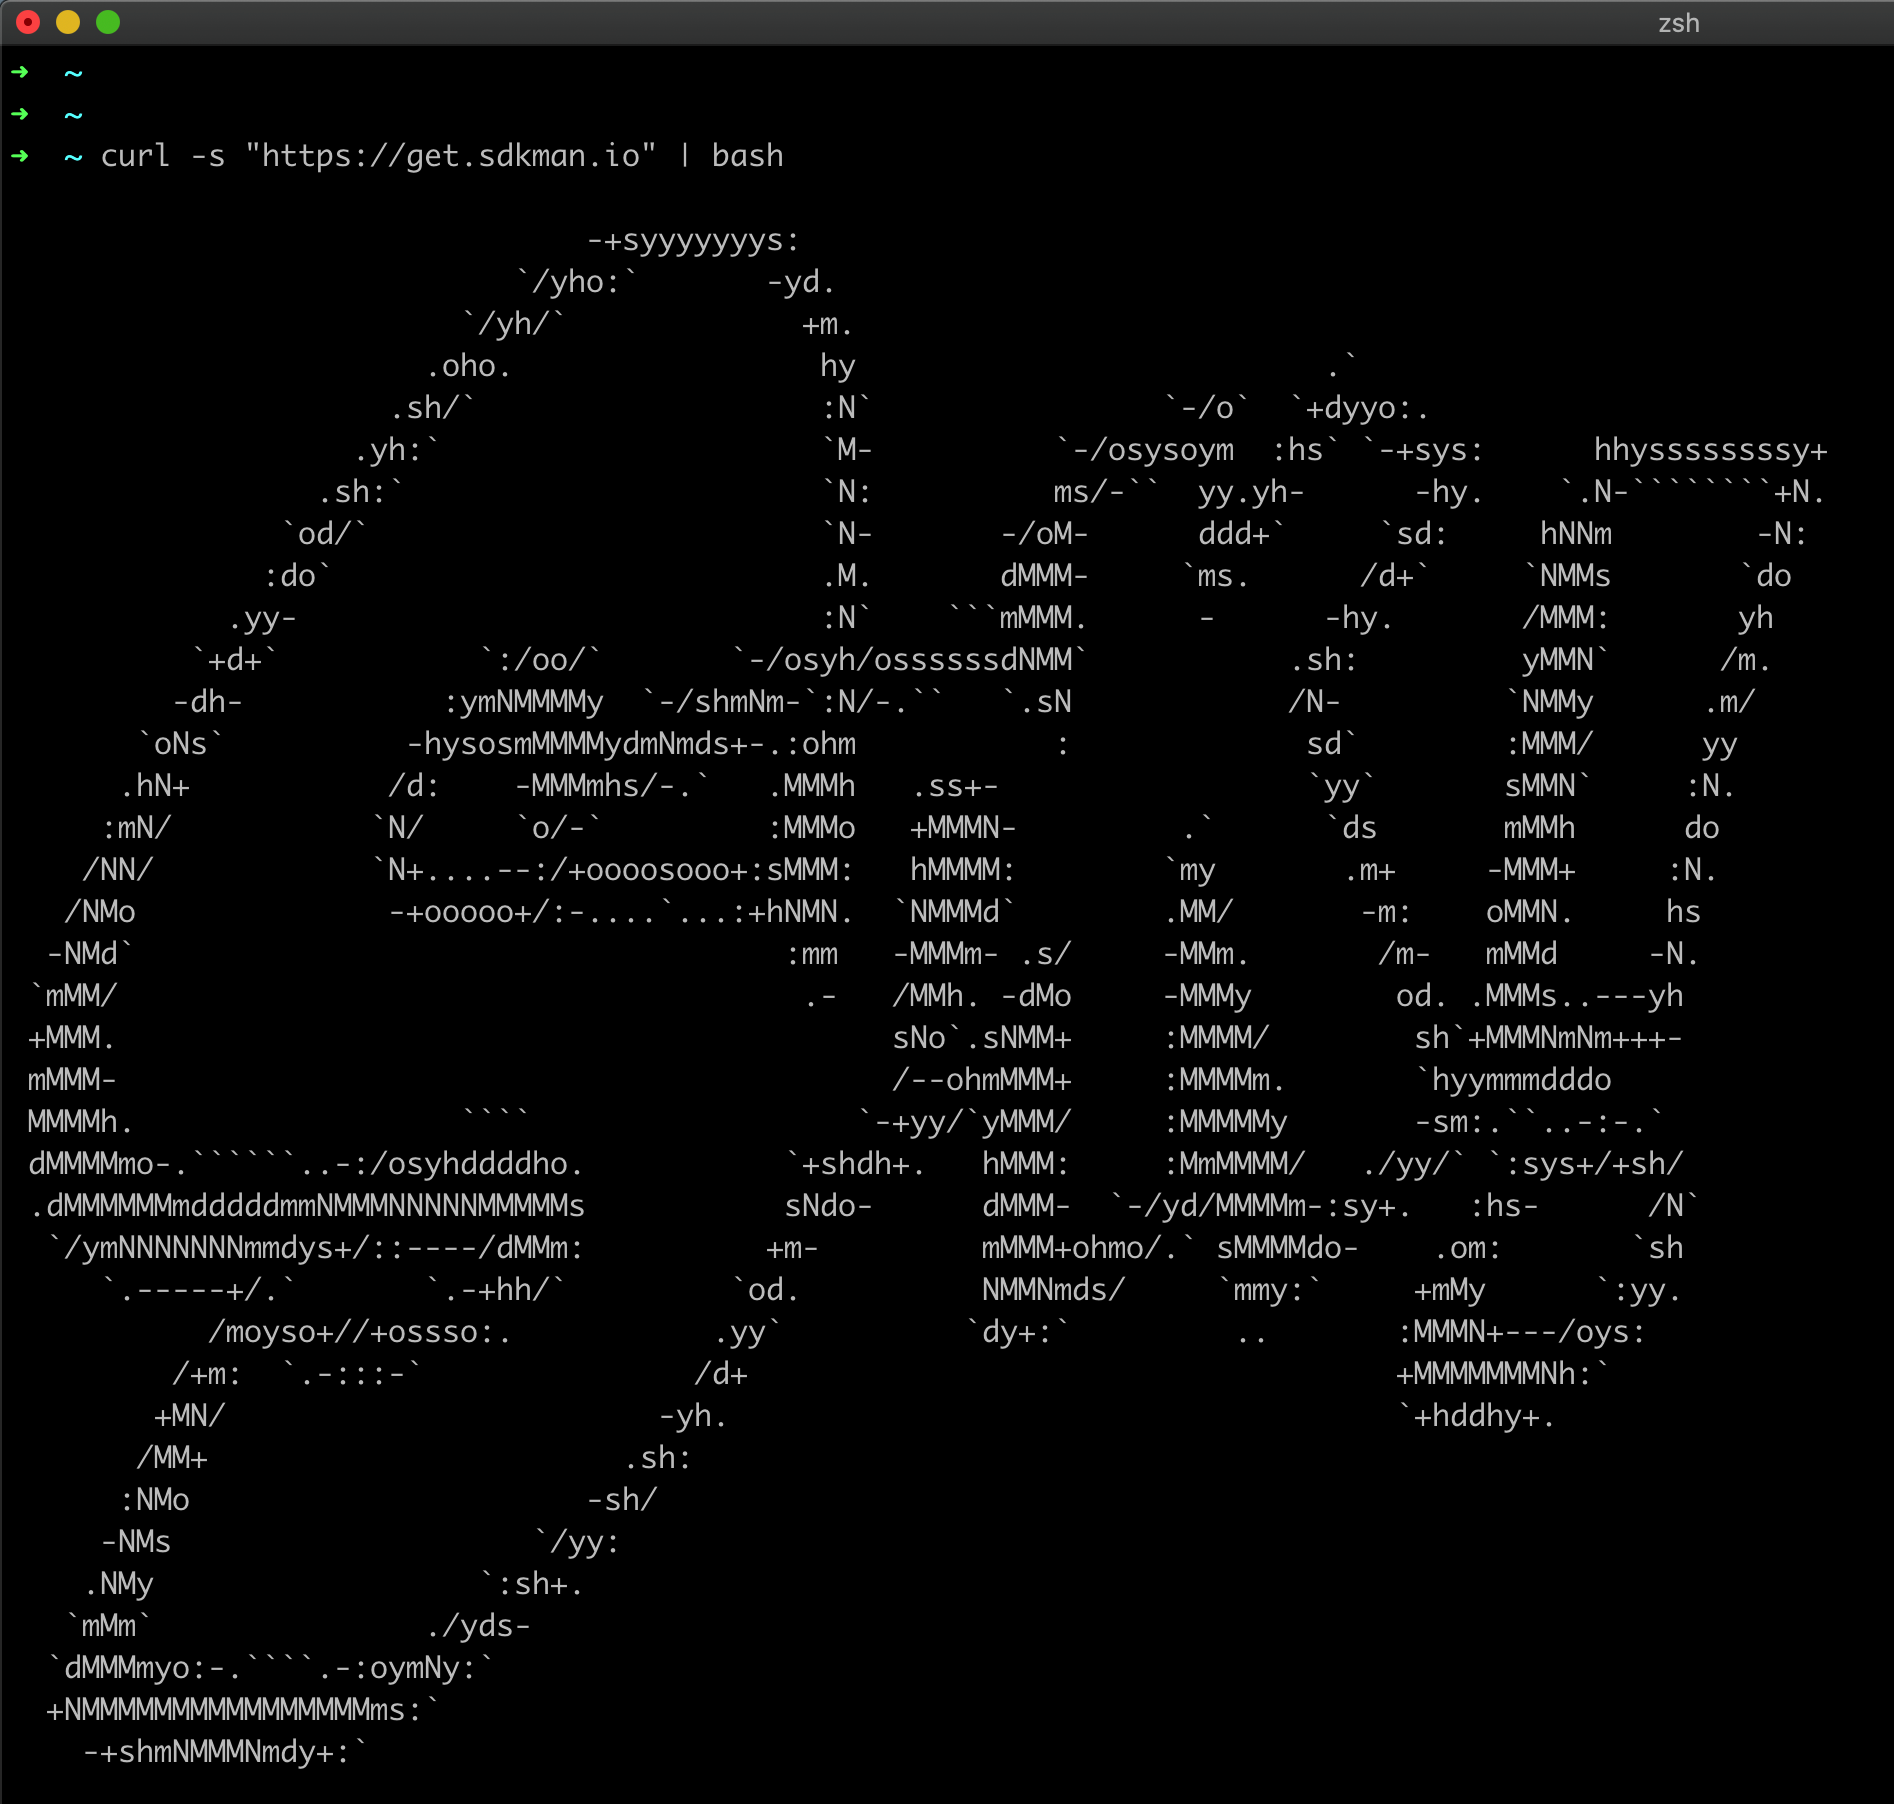This screenshot has height=1804, width=1894.
Task: Click the green prompt arrow on the first line
Action: pos(19,71)
